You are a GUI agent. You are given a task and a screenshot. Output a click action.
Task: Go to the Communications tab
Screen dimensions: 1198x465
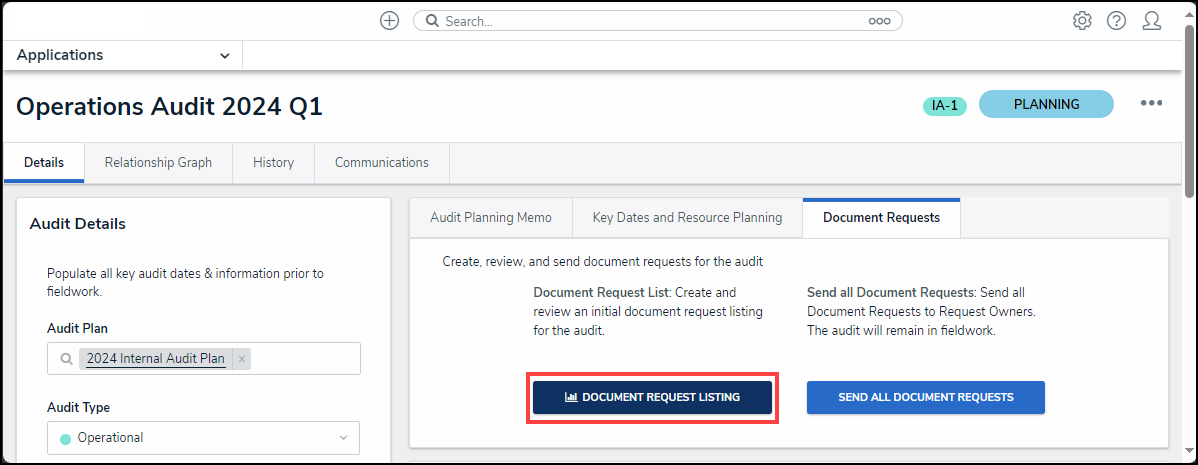[x=381, y=163]
